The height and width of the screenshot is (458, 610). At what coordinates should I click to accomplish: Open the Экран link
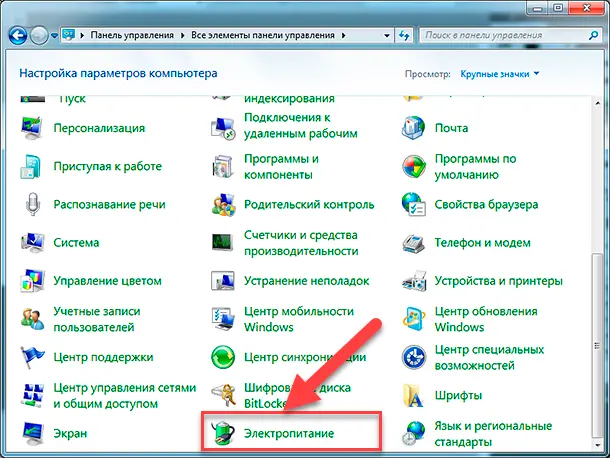pyautogui.click(x=70, y=433)
